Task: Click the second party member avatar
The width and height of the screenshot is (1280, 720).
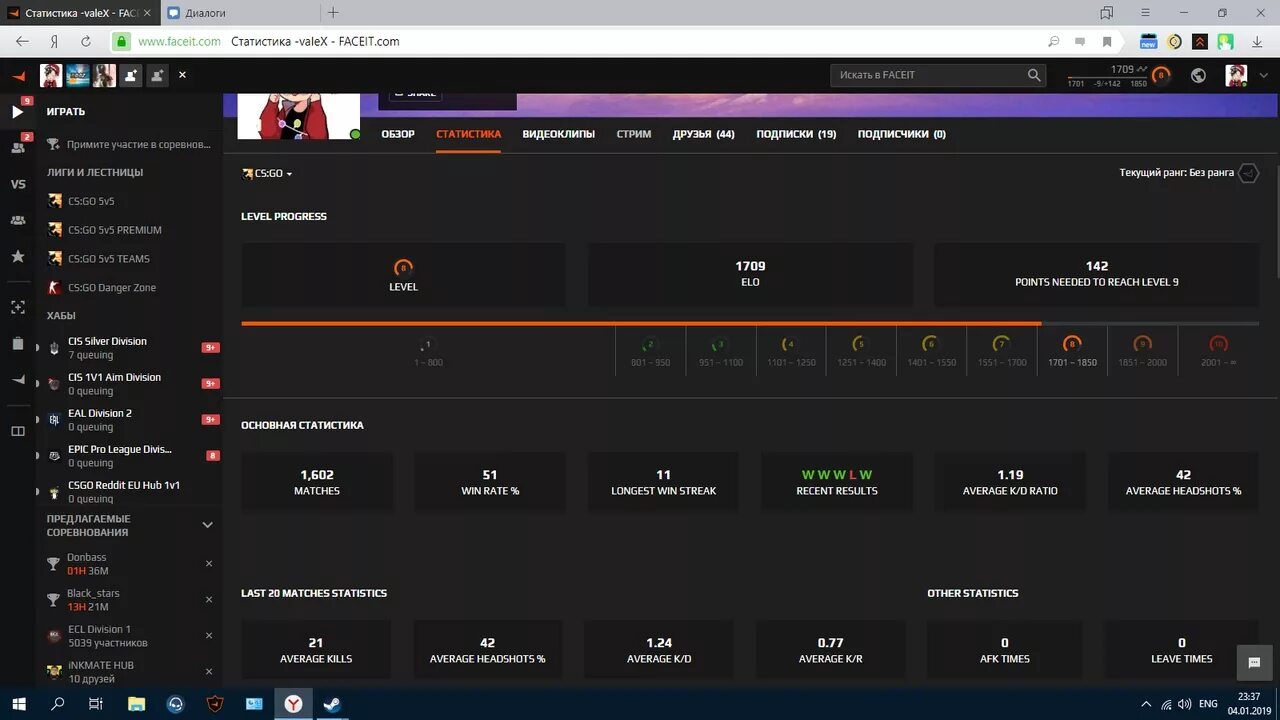Action: click(x=77, y=75)
